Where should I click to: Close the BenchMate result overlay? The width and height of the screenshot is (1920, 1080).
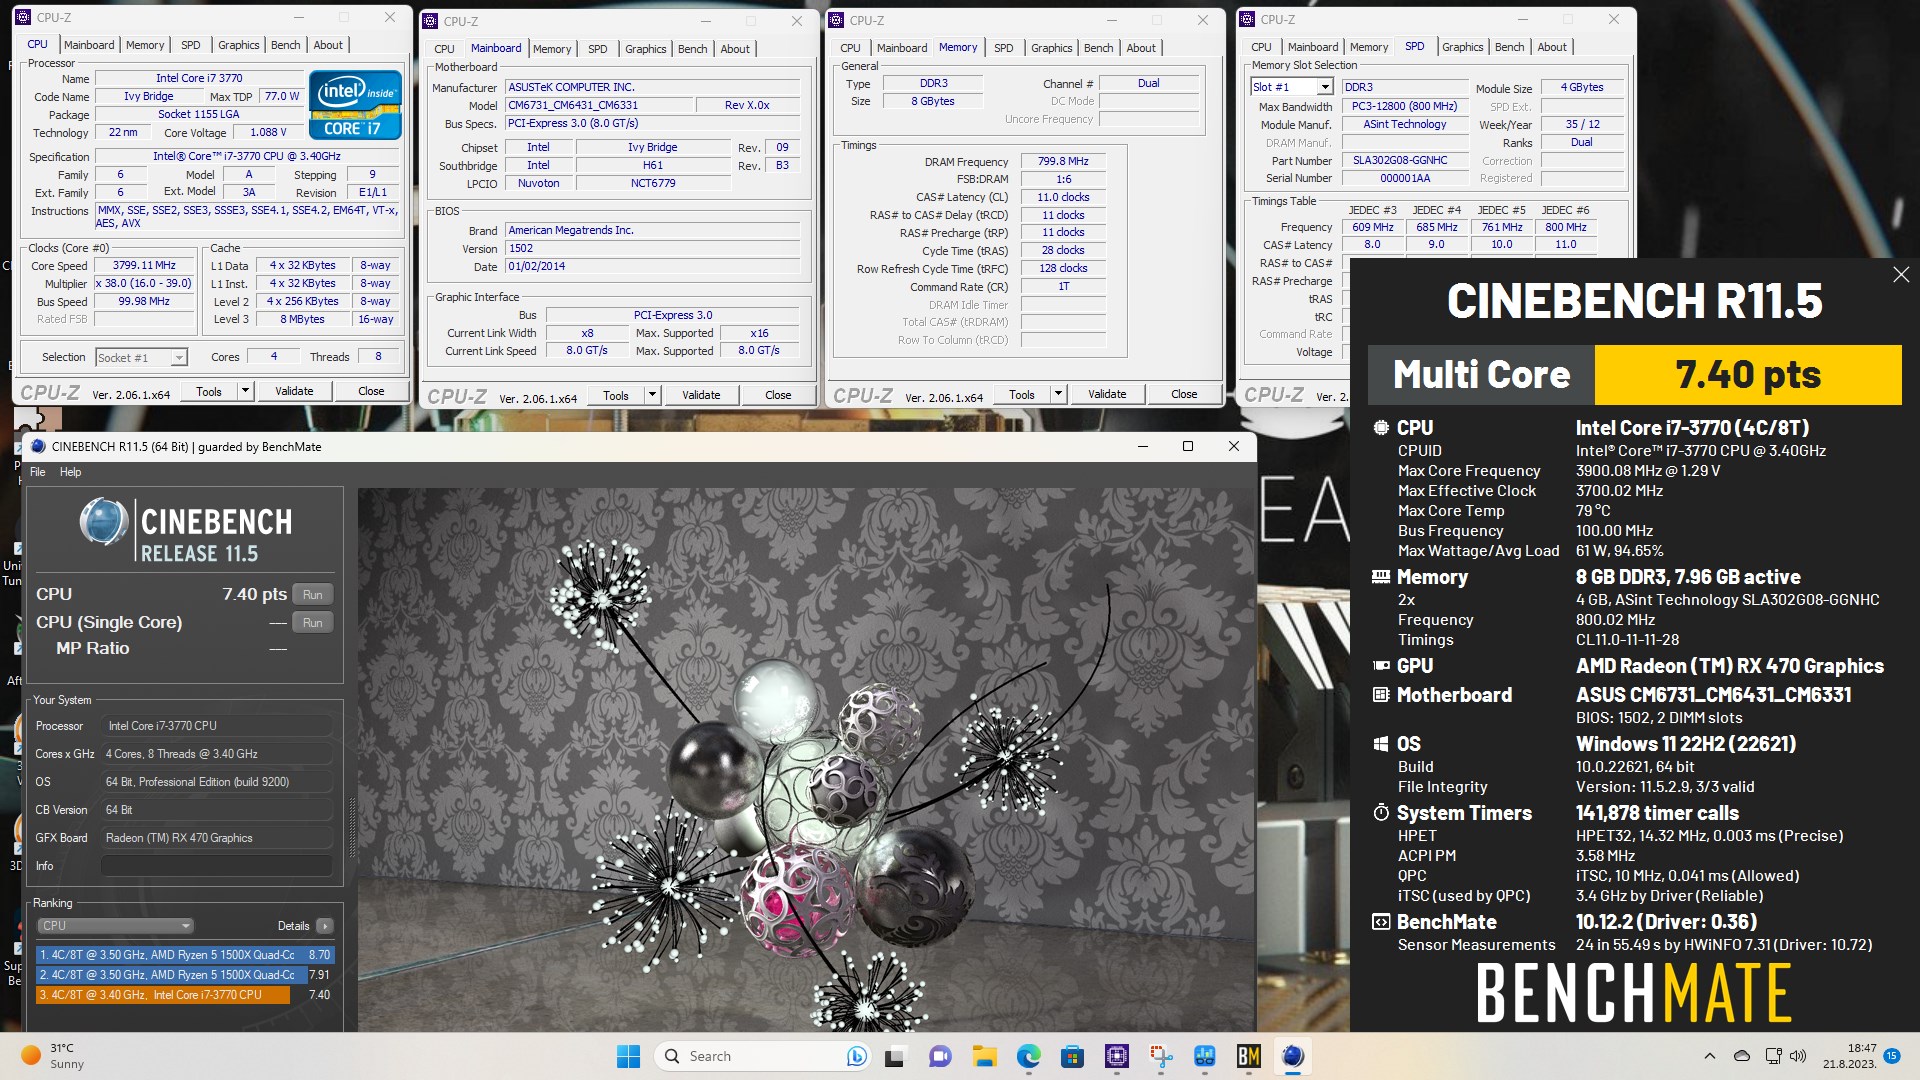coord(1901,275)
